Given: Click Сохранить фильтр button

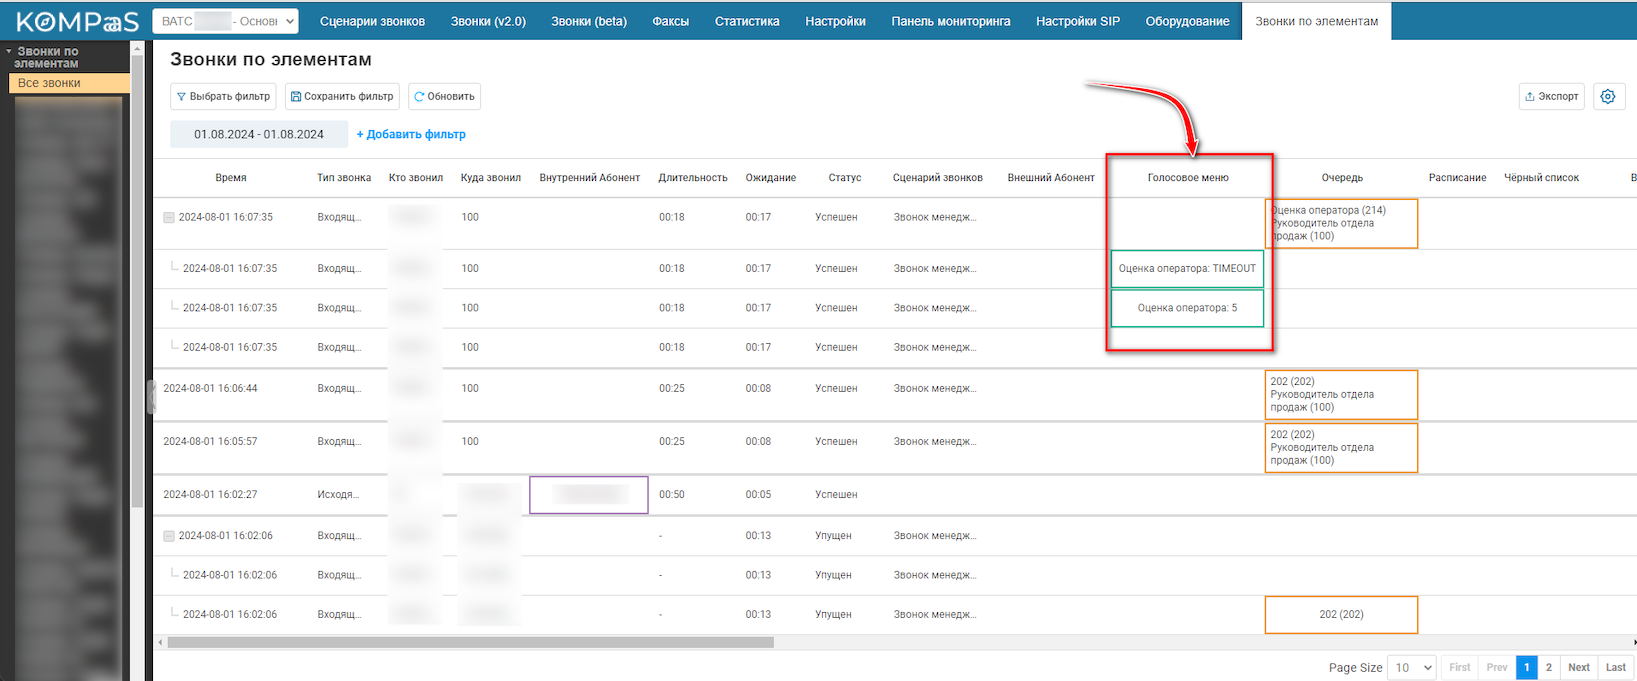Looking at the screenshot, I should pyautogui.click(x=342, y=96).
